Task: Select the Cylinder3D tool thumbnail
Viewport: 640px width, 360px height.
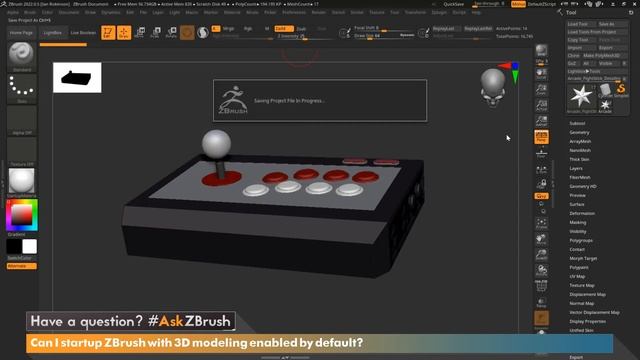Action: click(605, 90)
